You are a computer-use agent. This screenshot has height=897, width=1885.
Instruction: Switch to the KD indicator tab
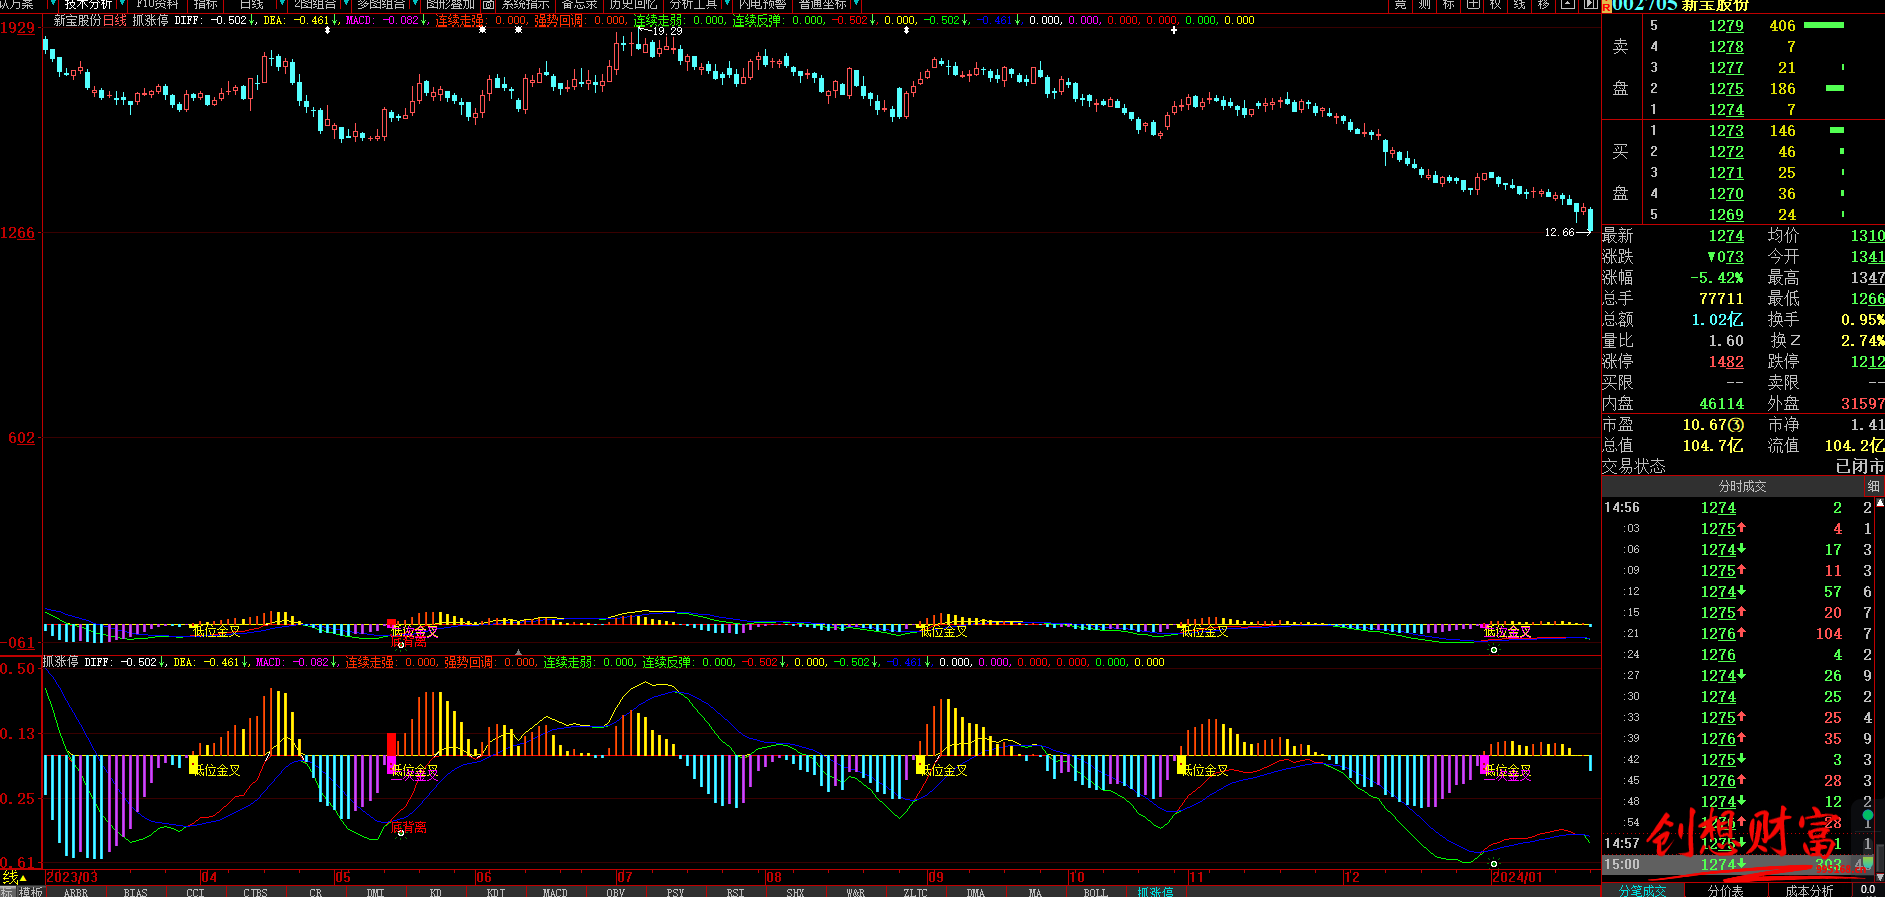435,892
